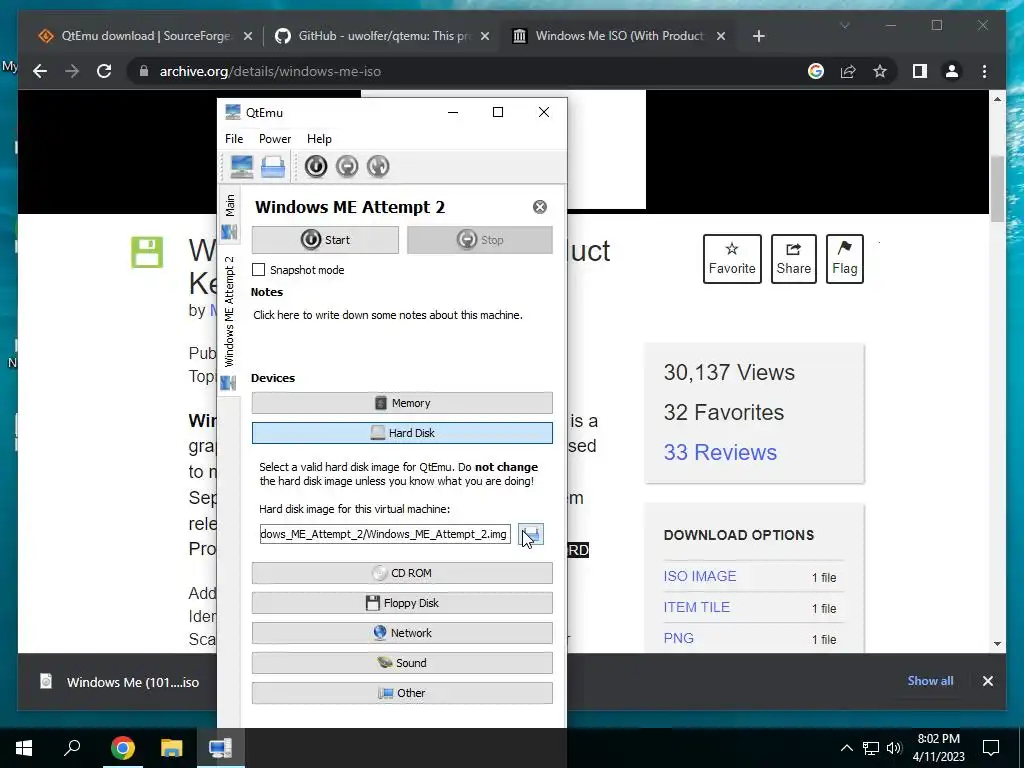Click the archive.org page vertical scrollbar
1024x768 pixels.
997,189
